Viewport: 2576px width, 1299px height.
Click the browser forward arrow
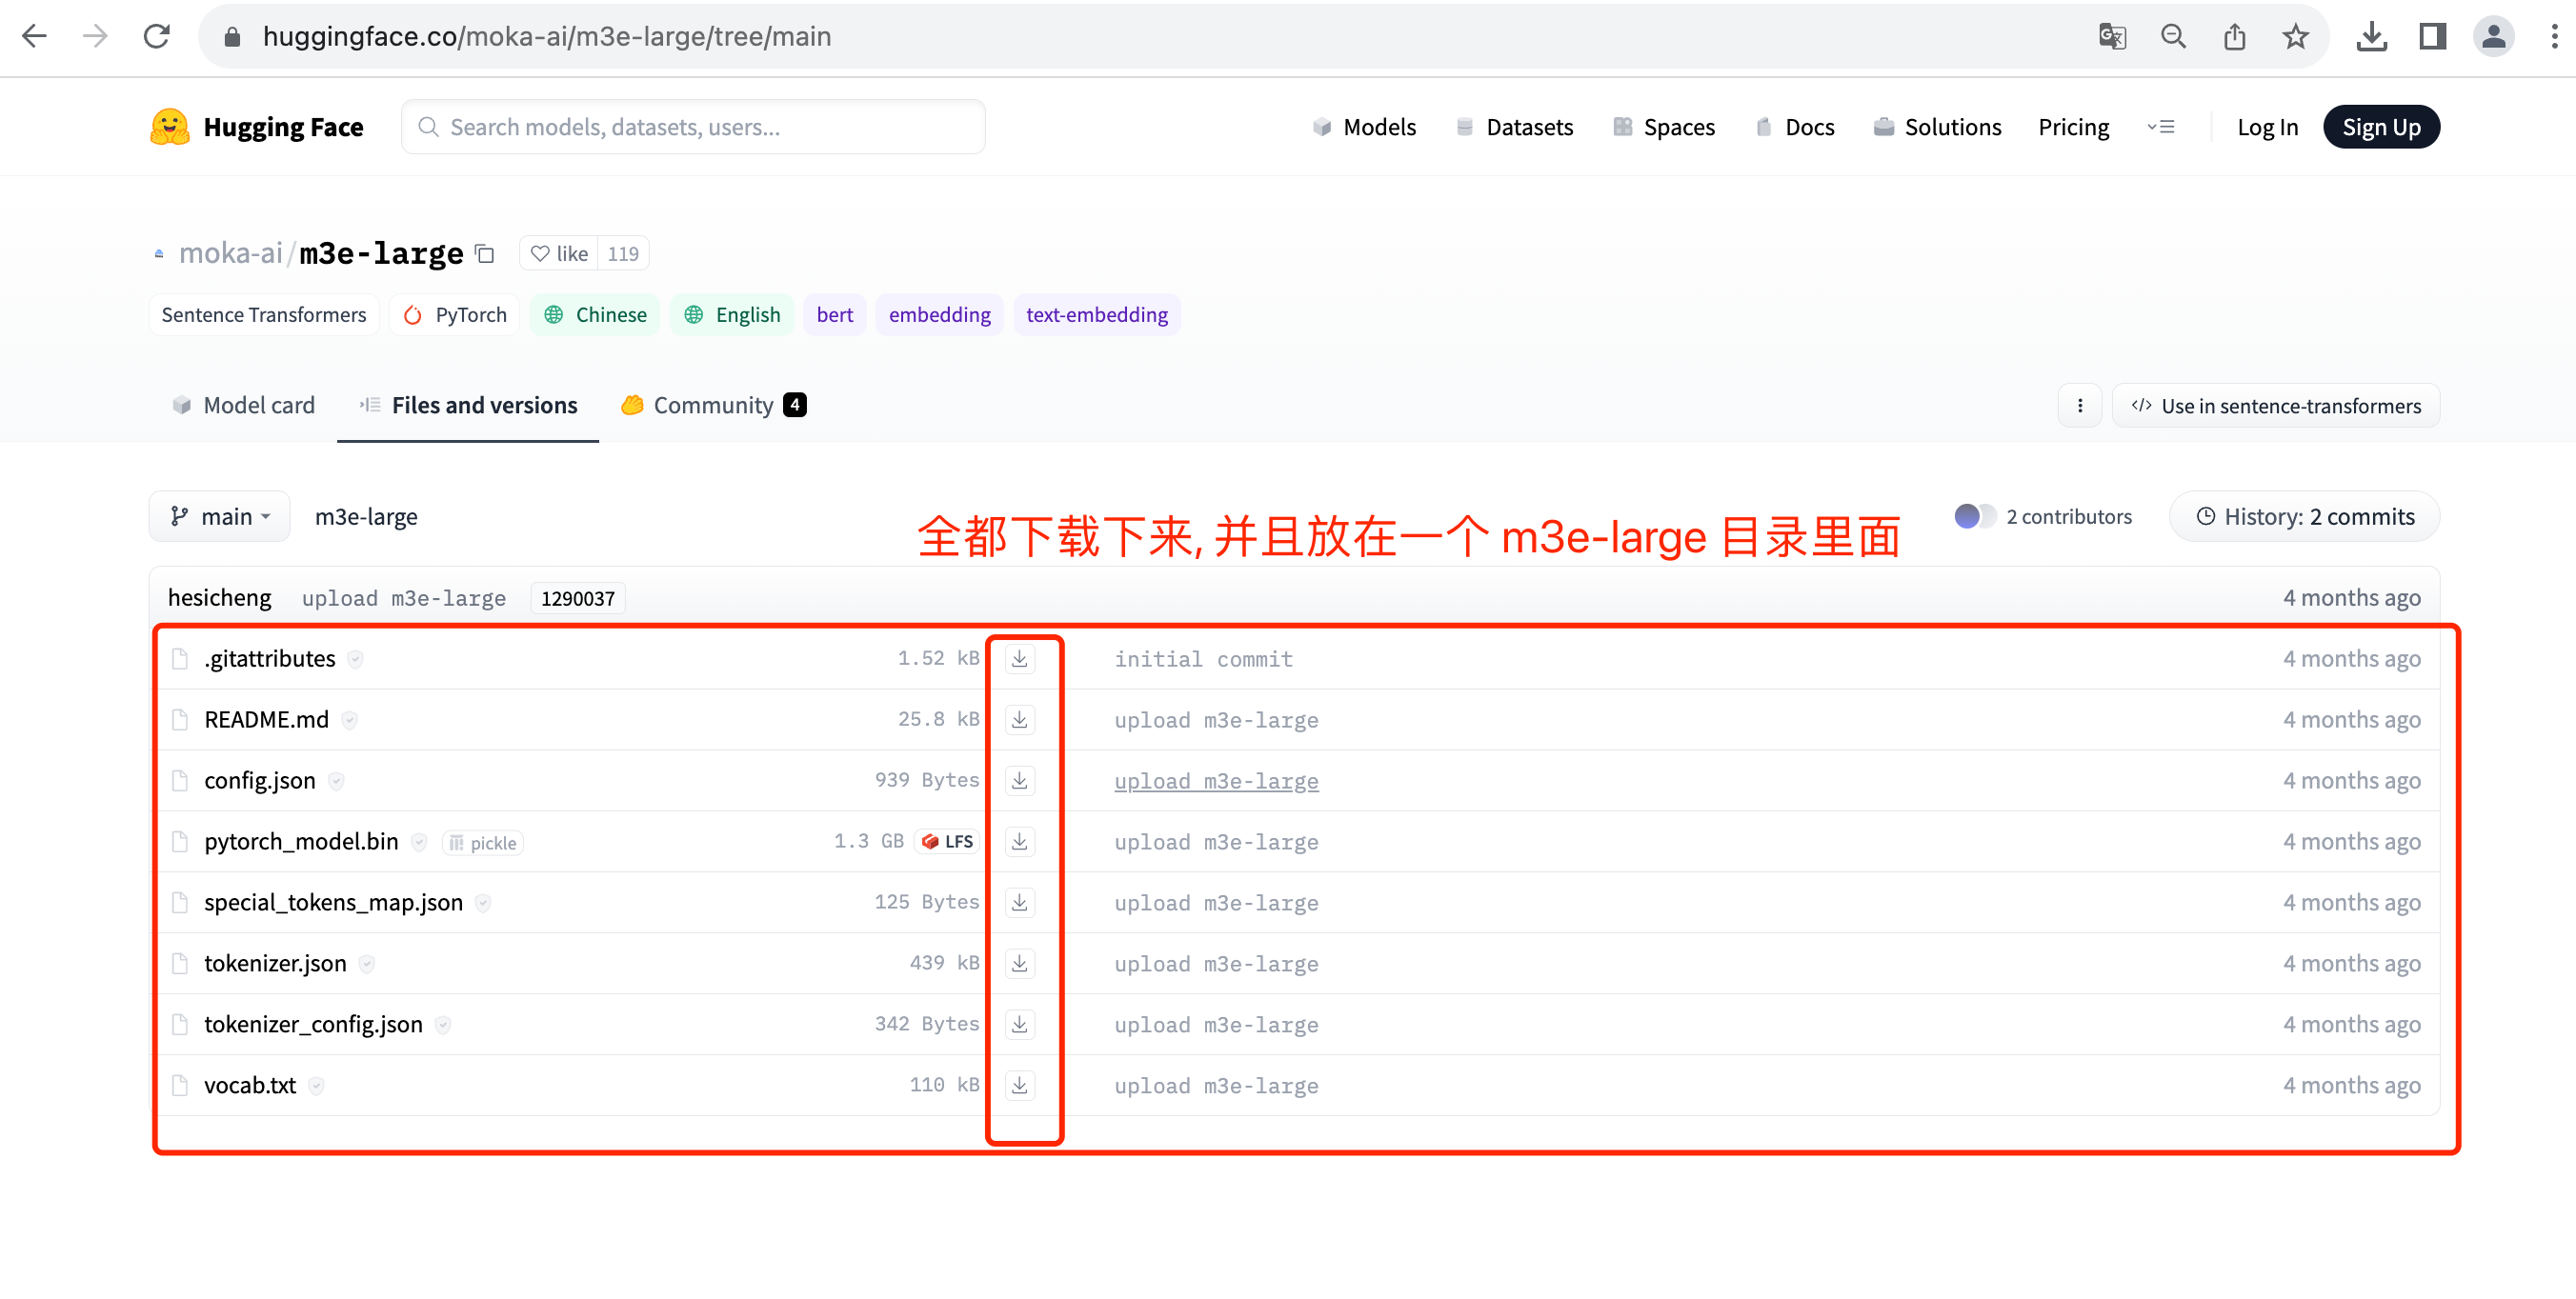coord(95,37)
